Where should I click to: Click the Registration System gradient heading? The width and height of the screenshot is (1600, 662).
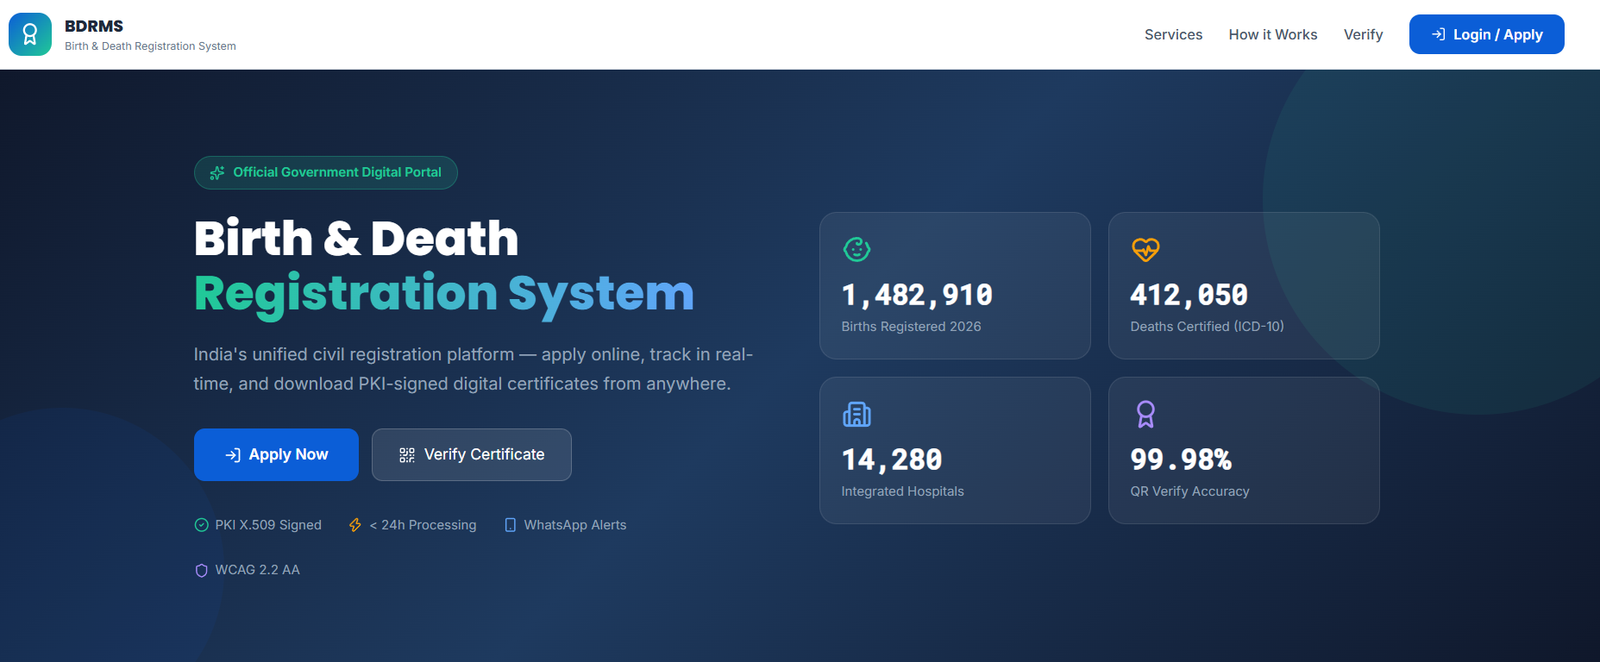[444, 294]
